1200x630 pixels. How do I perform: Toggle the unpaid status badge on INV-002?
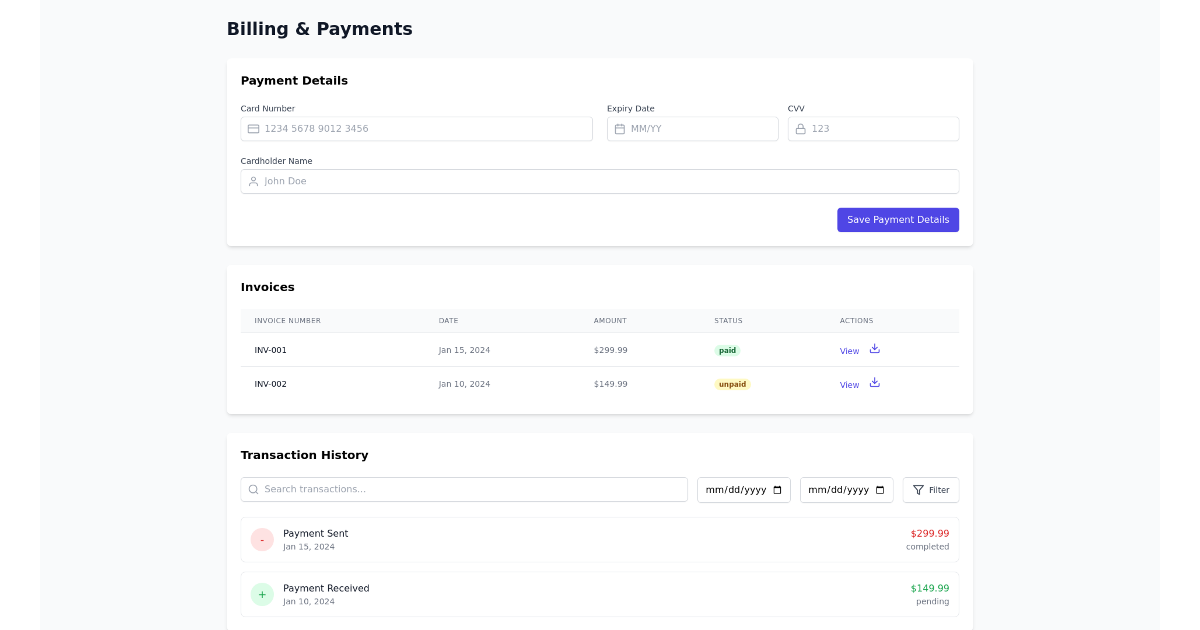coord(731,384)
